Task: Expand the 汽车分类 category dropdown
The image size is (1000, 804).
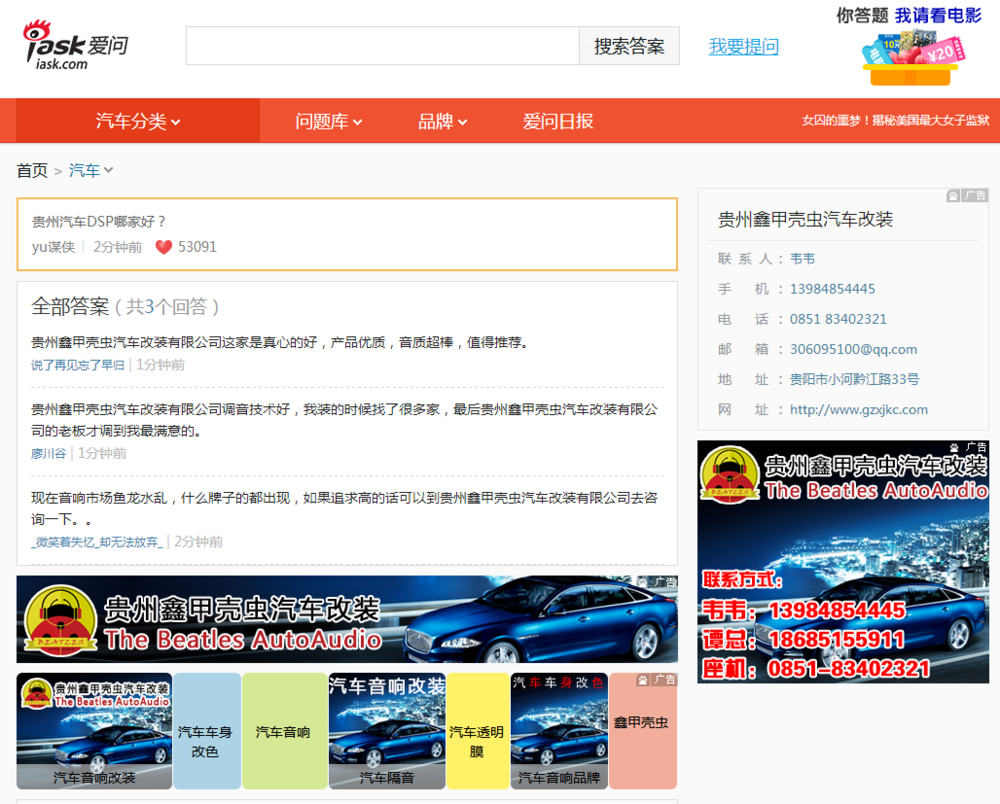Action: point(138,121)
